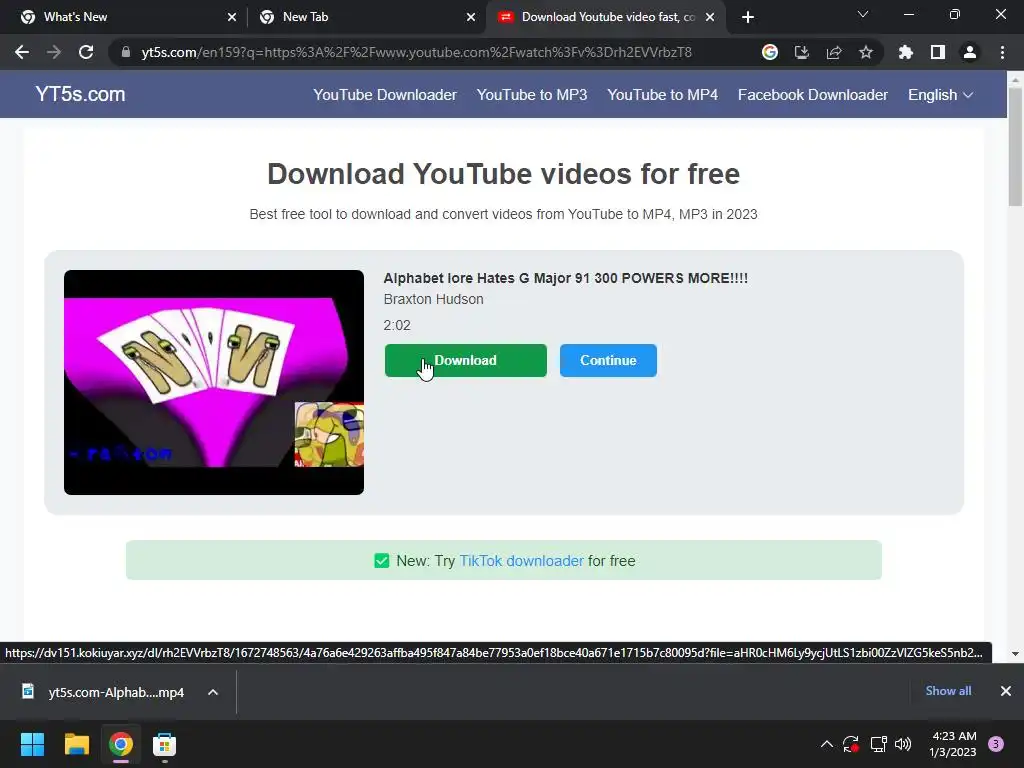Bookmark this tab with star icon
The image size is (1024, 768).
point(866,52)
